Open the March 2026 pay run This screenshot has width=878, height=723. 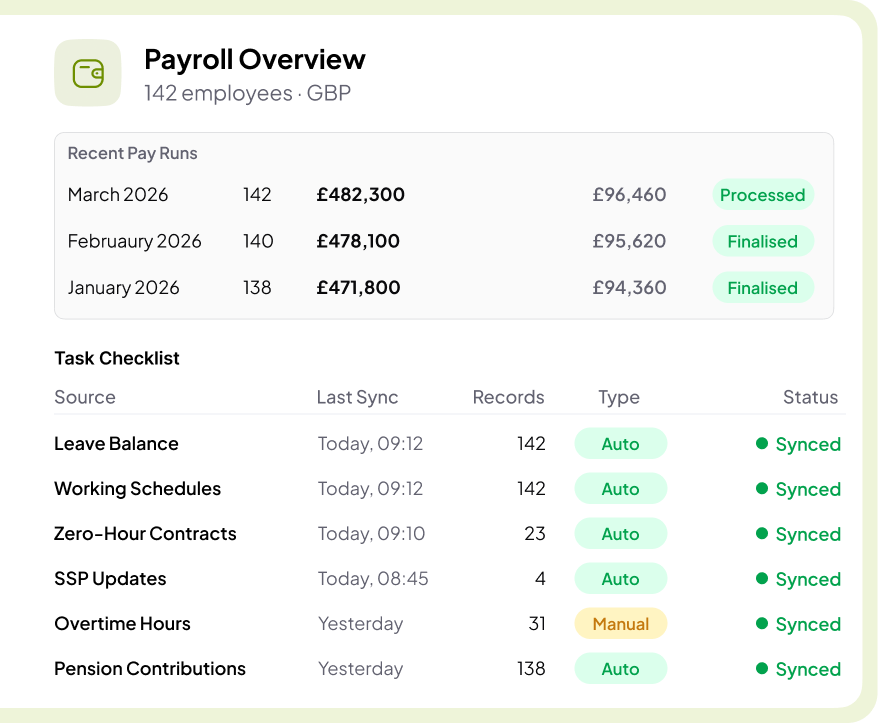click(118, 195)
